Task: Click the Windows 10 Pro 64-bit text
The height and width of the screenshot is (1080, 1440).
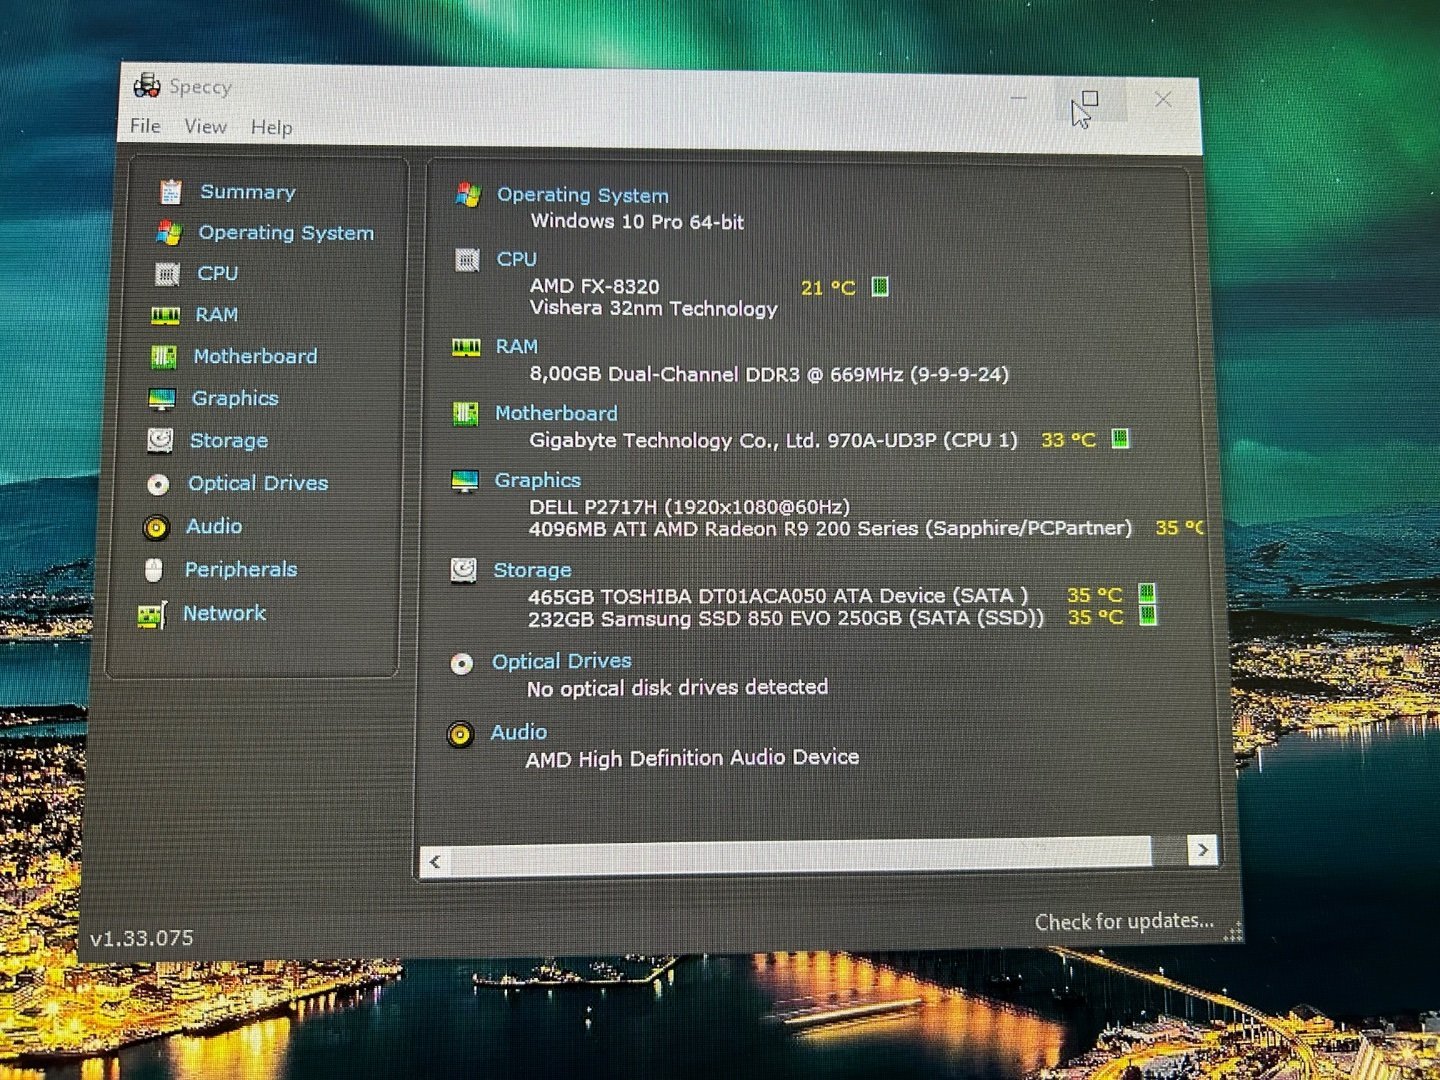Action: click(637, 221)
